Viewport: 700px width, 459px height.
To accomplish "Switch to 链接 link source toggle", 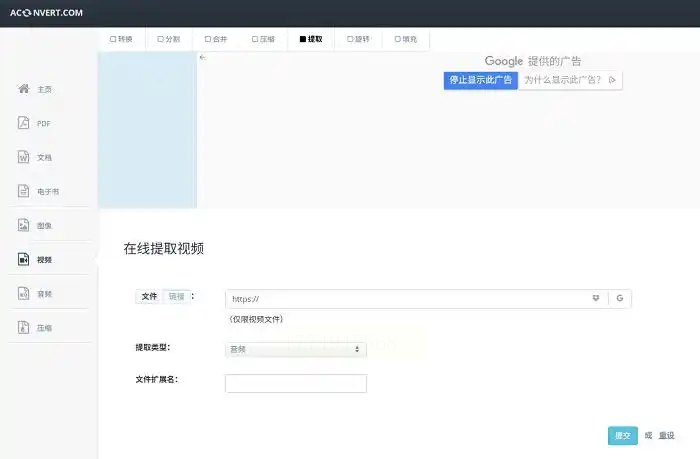I will [x=176, y=297].
